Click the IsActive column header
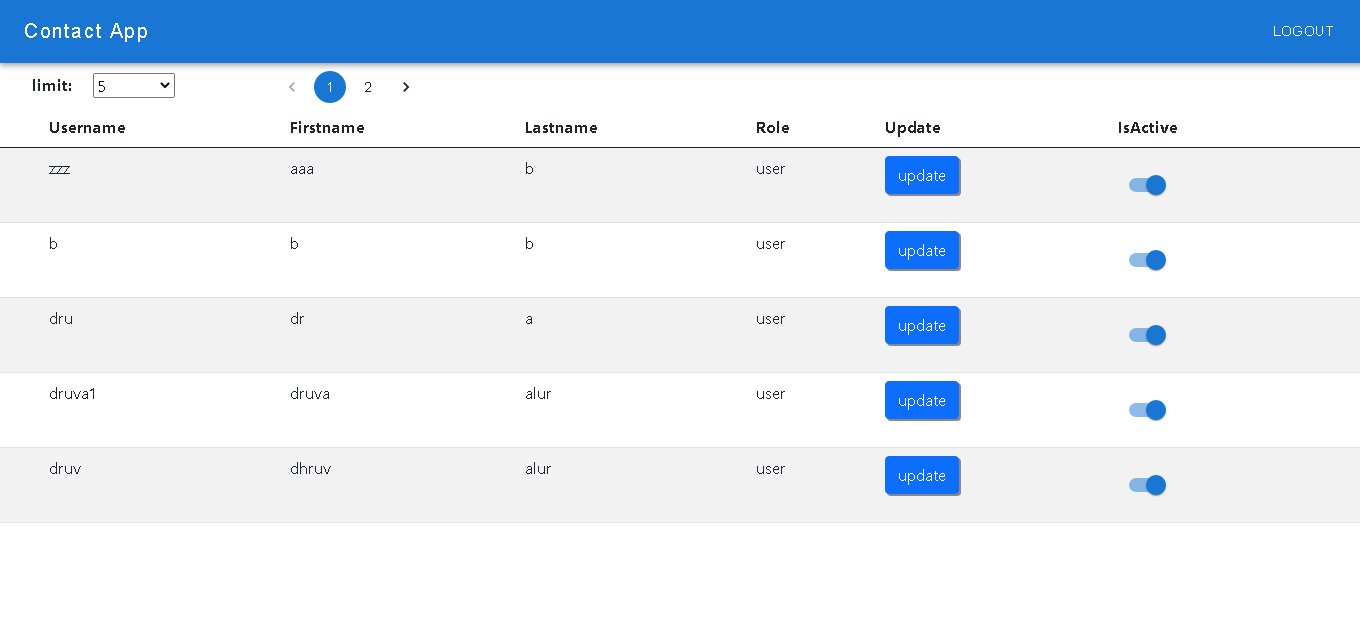The height and width of the screenshot is (640, 1360). tap(1147, 127)
